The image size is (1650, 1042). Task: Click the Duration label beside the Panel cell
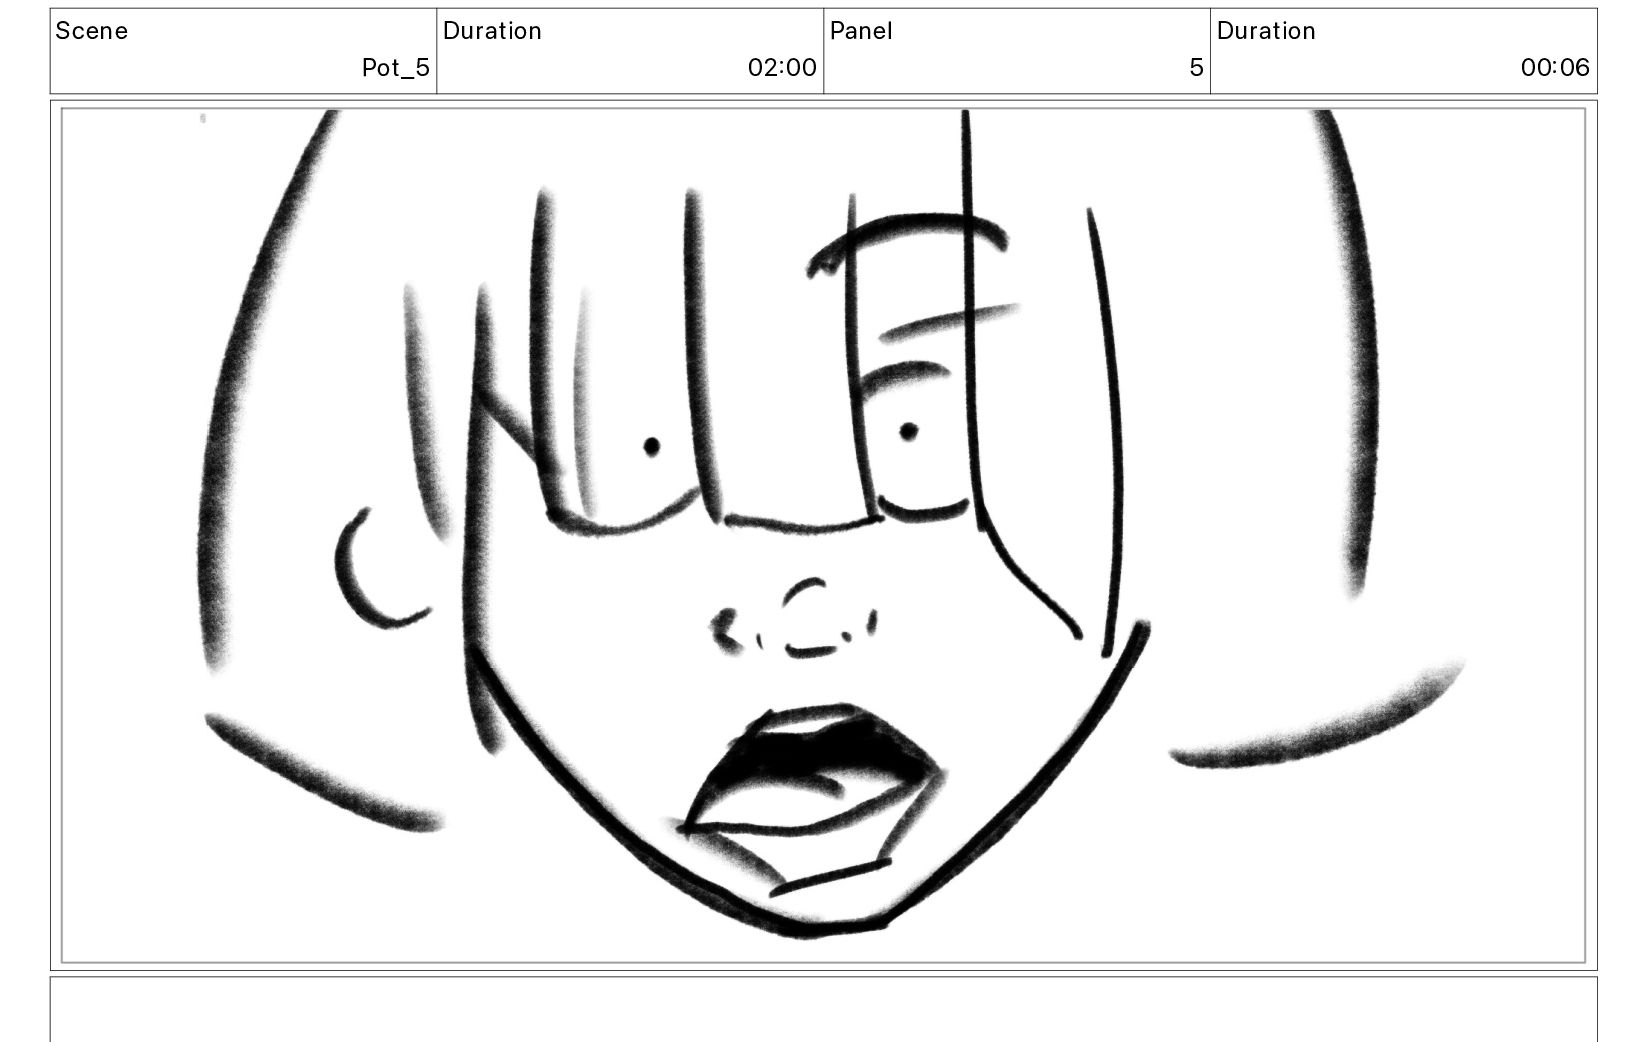tap(1266, 31)
